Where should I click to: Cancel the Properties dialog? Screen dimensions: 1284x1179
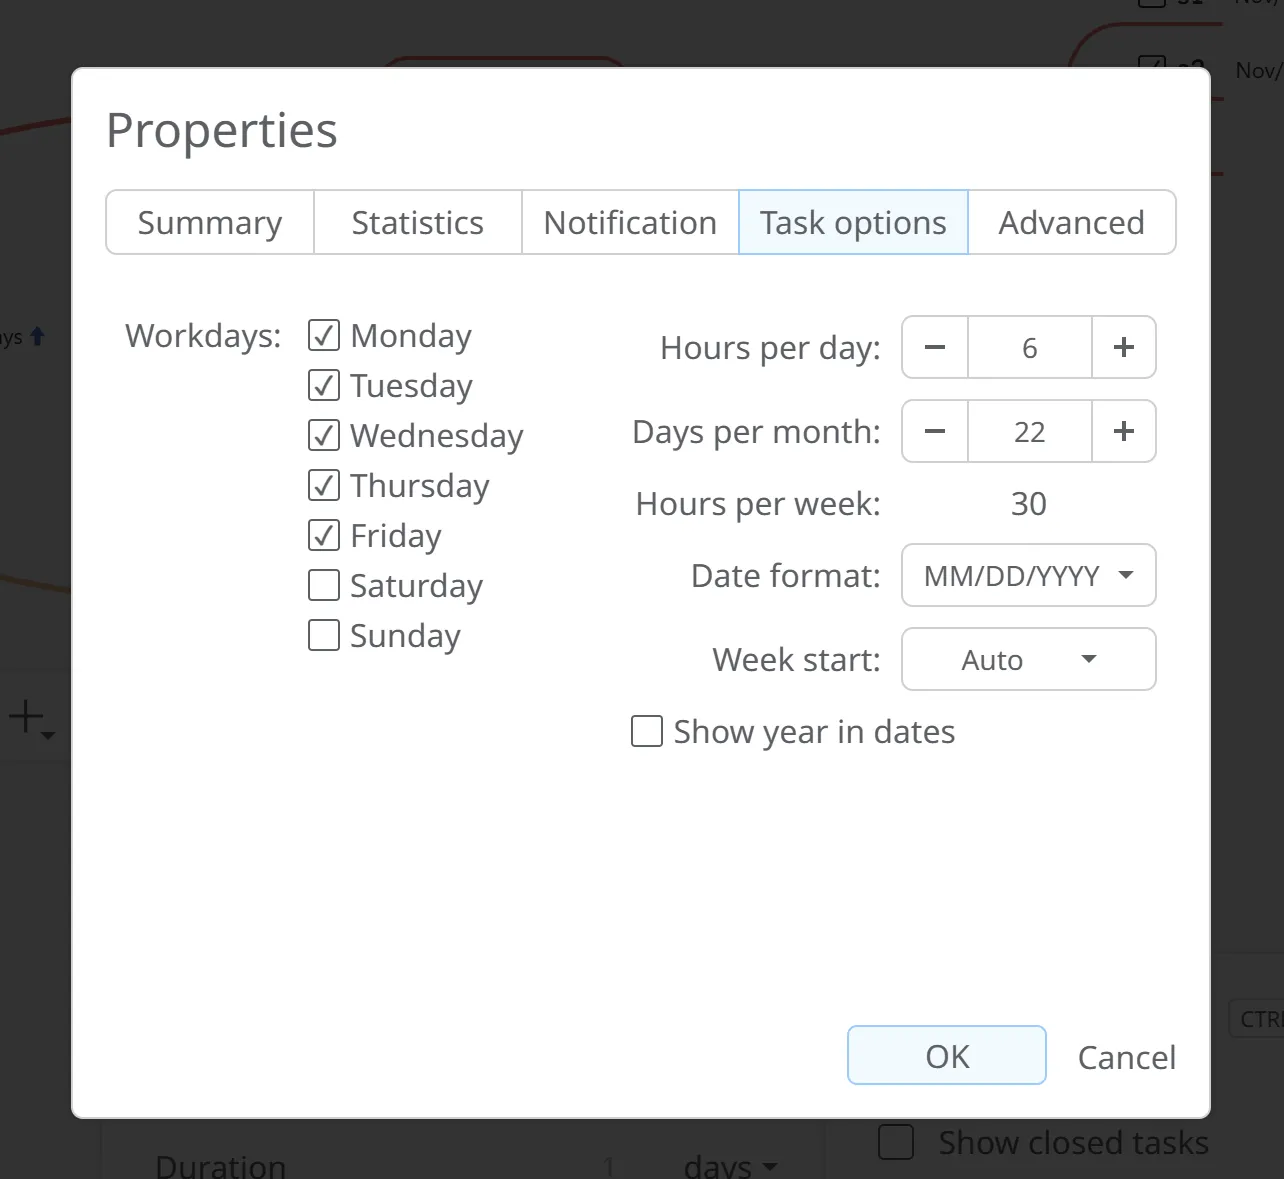[x=1126, y=1058]
